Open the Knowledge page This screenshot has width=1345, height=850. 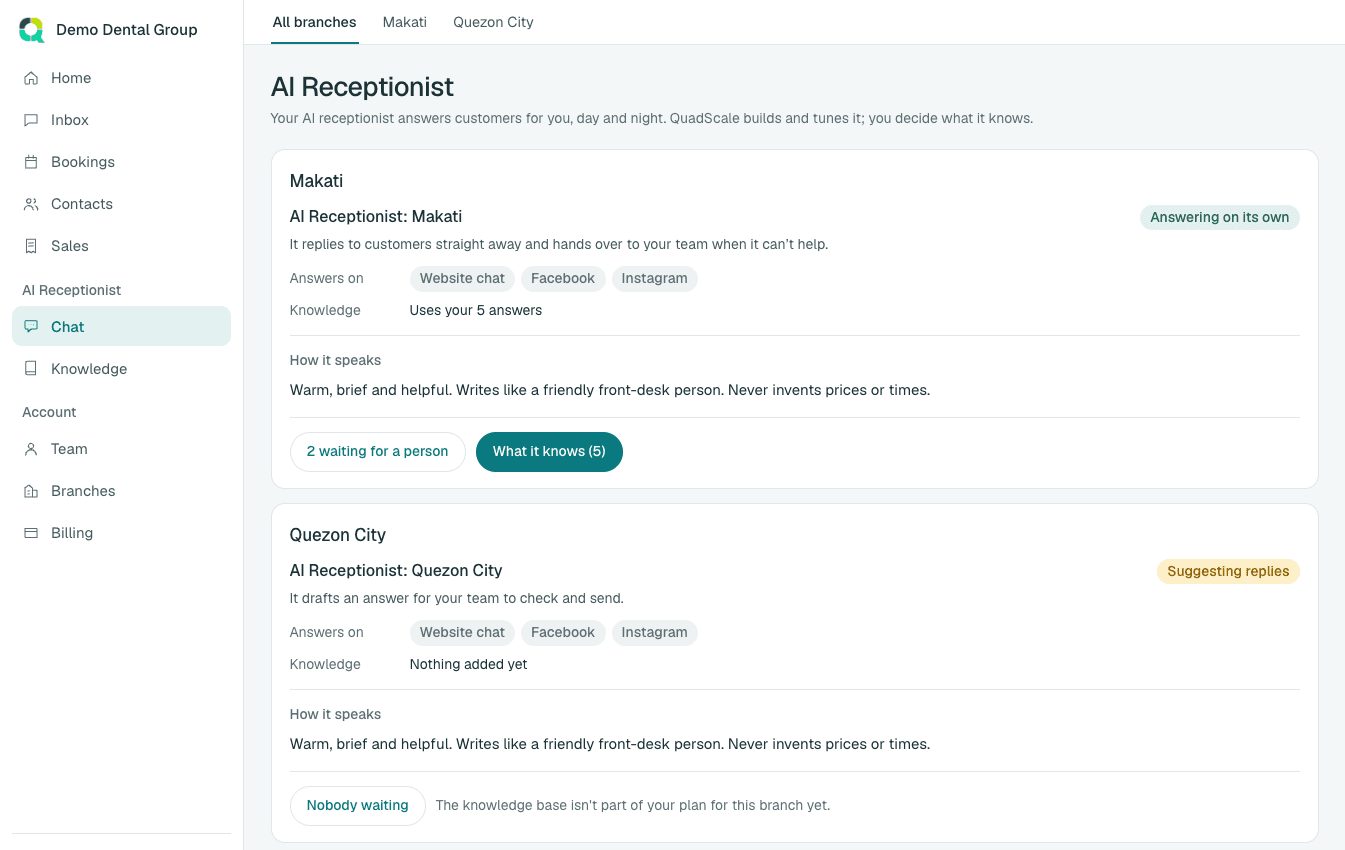121,369
